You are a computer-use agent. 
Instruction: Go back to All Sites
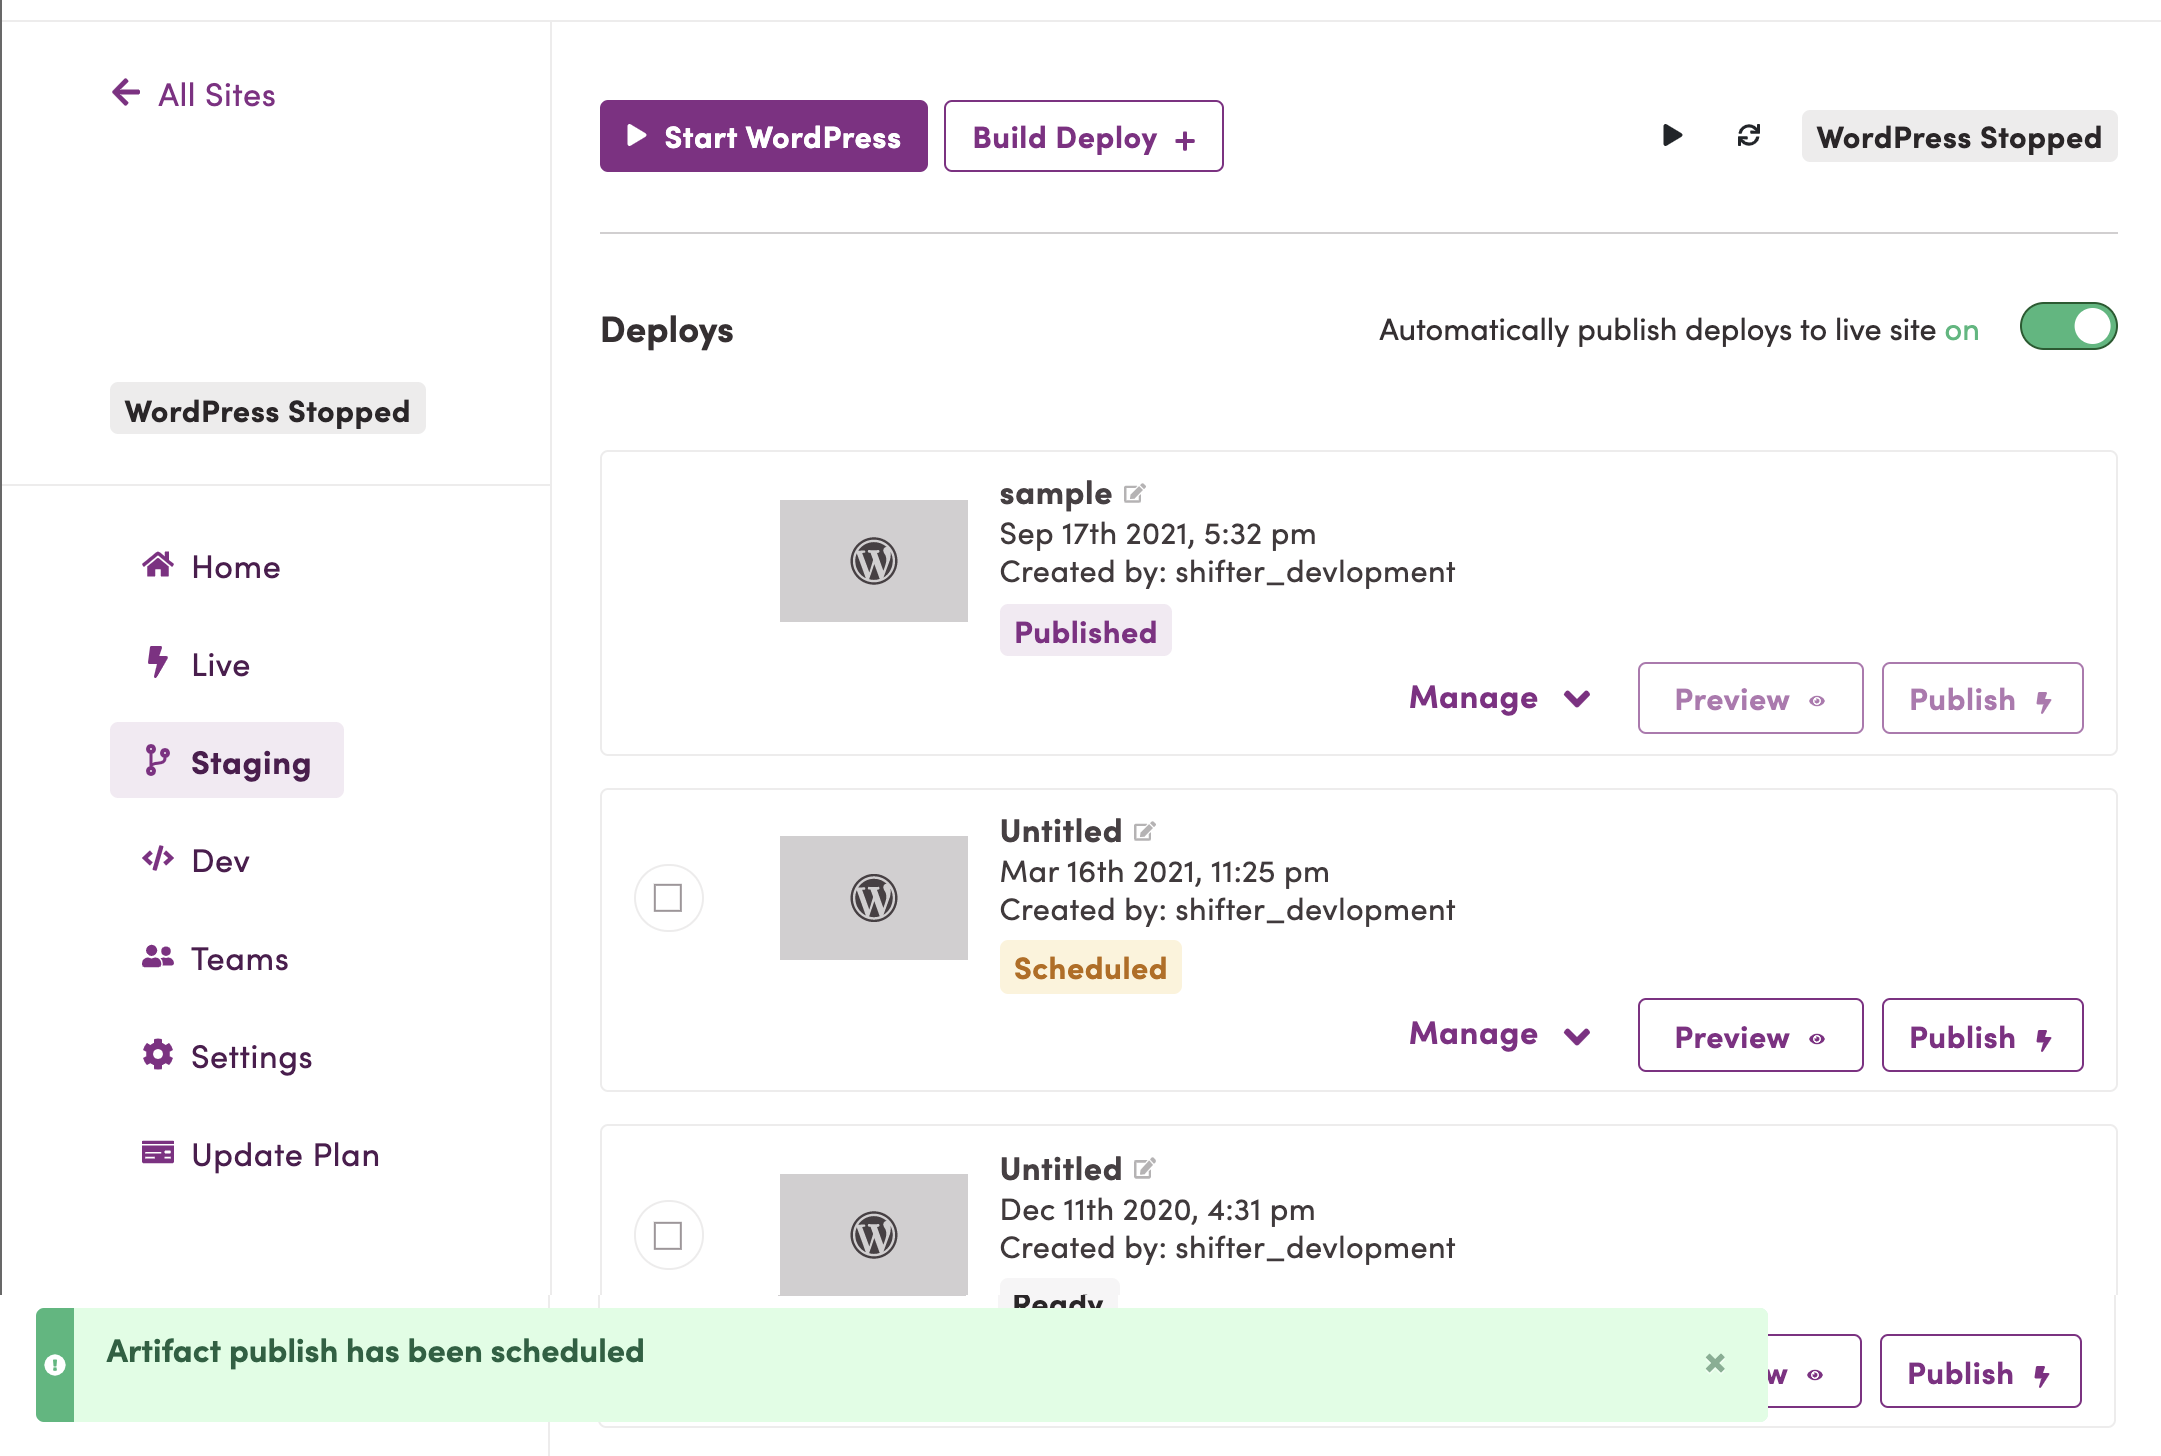tap(193, 94)
